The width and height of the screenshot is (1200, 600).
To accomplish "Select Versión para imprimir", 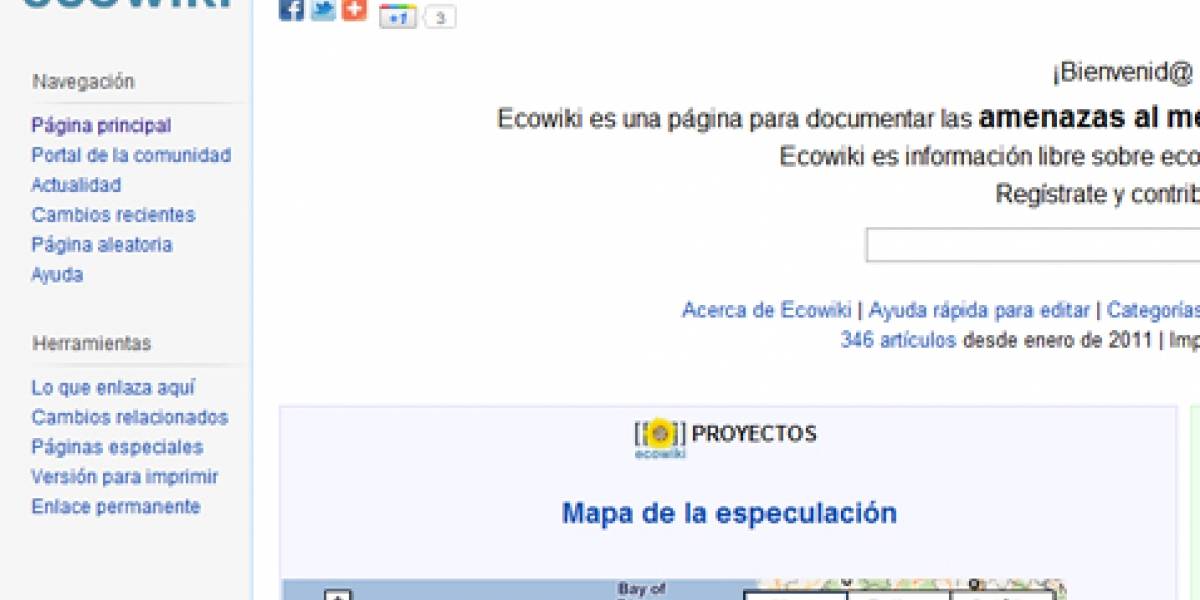I will tap(125, 477).
